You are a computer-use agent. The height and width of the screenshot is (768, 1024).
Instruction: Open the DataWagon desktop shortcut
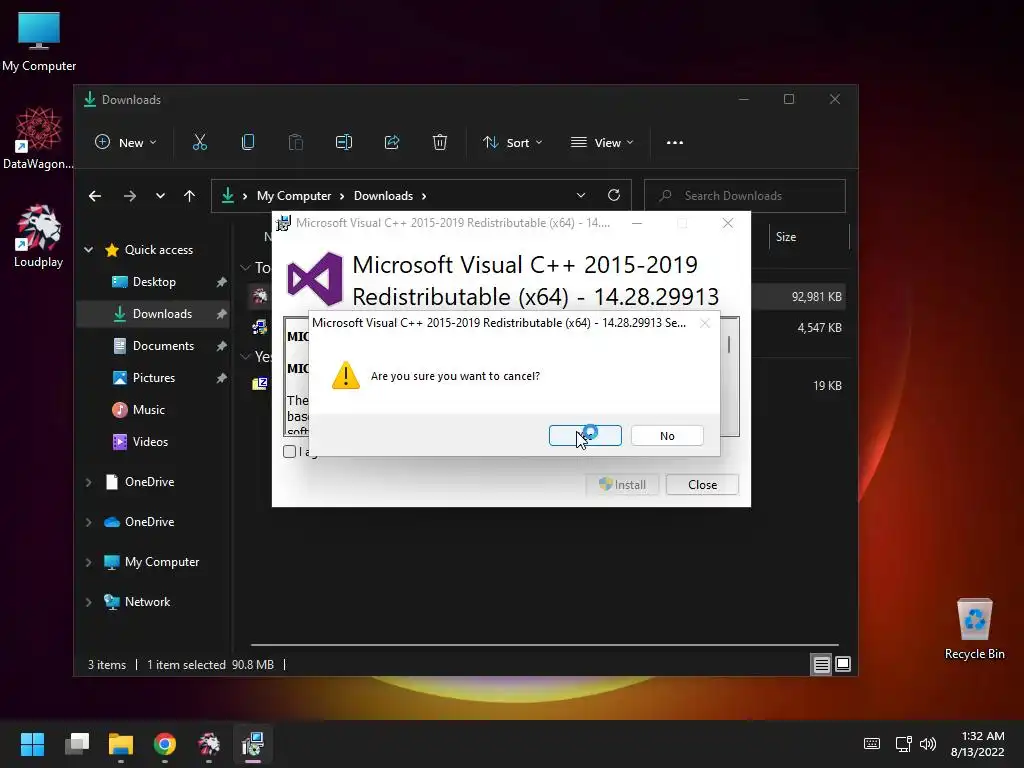click(x=39, y=138)
